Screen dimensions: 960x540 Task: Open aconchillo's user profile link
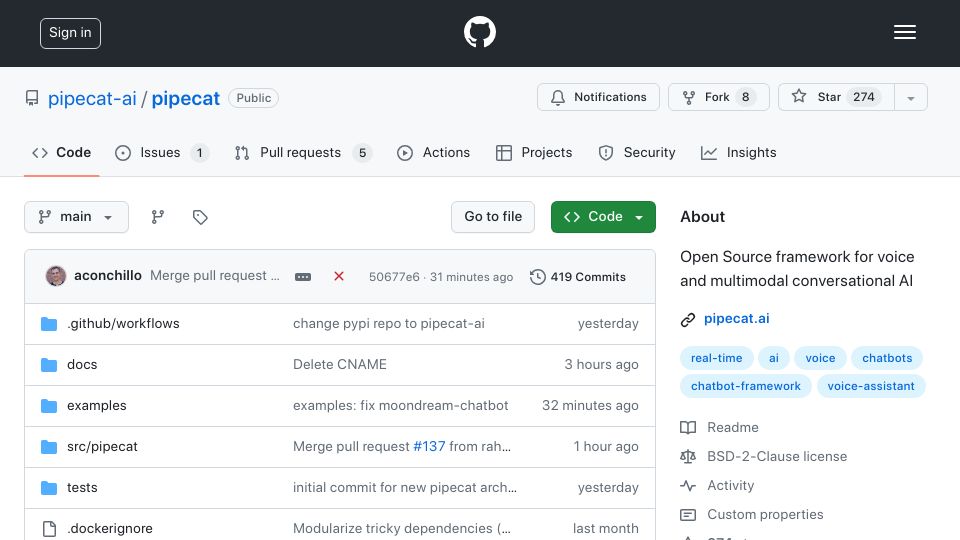(108, 276)
